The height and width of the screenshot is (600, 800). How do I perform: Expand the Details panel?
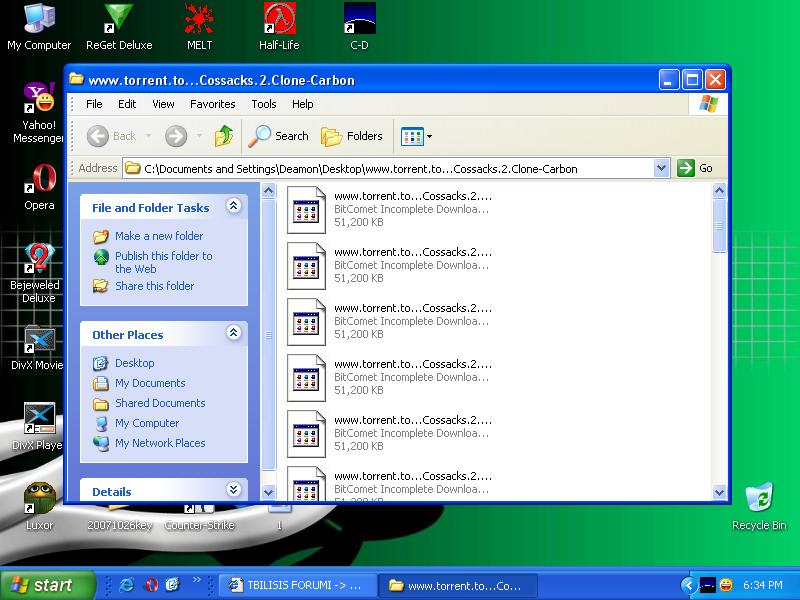(234, 490)
